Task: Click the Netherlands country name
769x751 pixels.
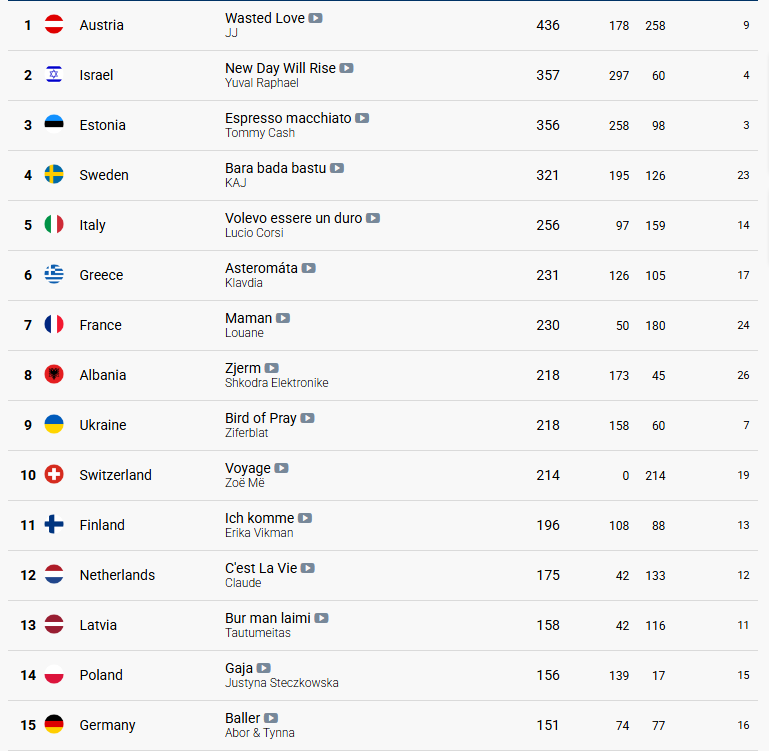Action: coord(117,575)
